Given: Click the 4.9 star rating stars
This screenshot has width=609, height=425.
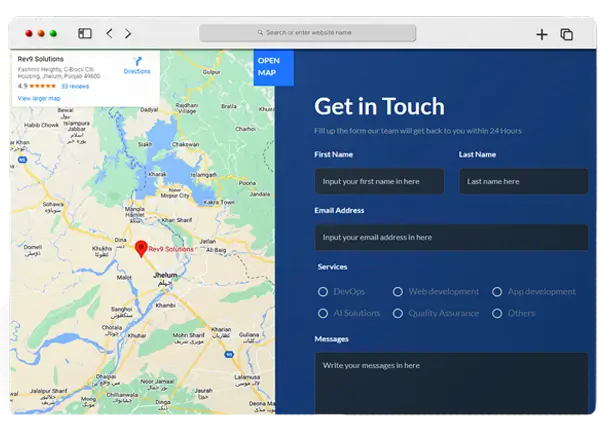Looking at the screenshot, I should (43, 86).
